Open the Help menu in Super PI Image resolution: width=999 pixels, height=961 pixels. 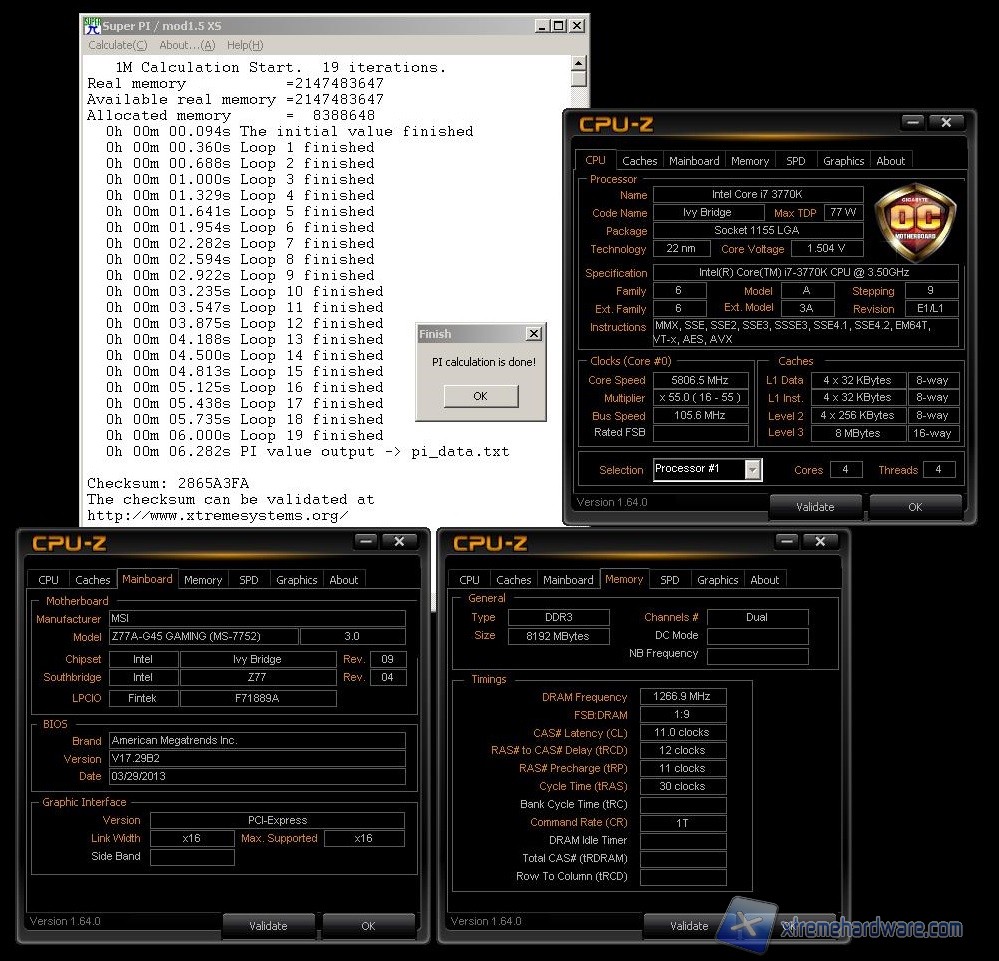245,45
